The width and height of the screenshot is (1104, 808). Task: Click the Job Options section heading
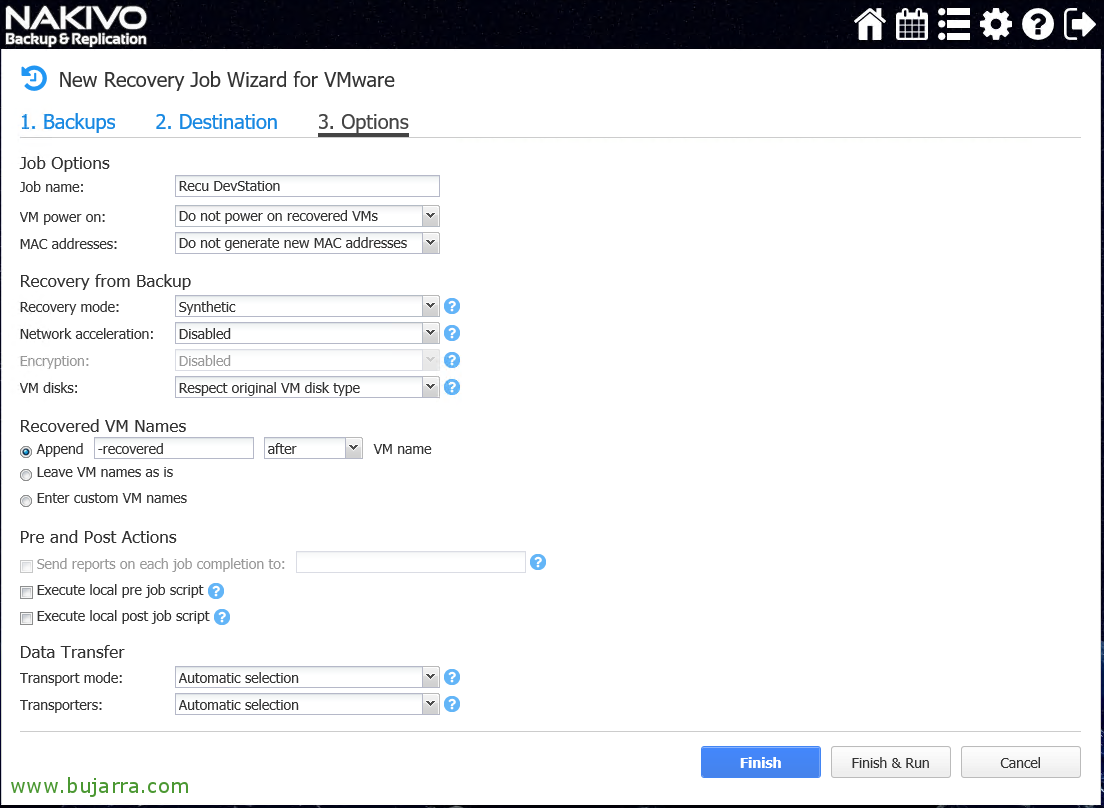pos(65,163)
